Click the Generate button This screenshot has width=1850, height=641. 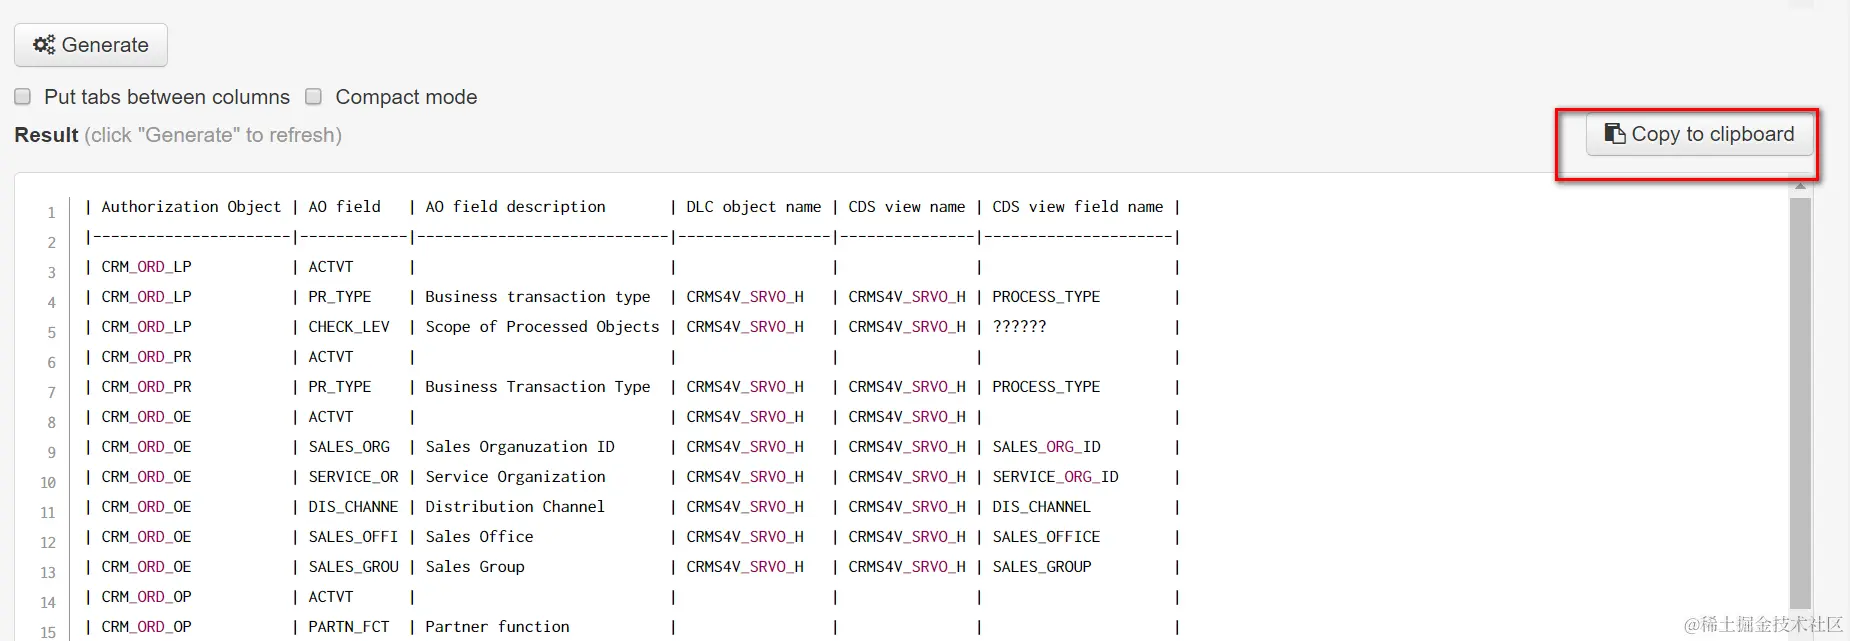coord(91,45)
